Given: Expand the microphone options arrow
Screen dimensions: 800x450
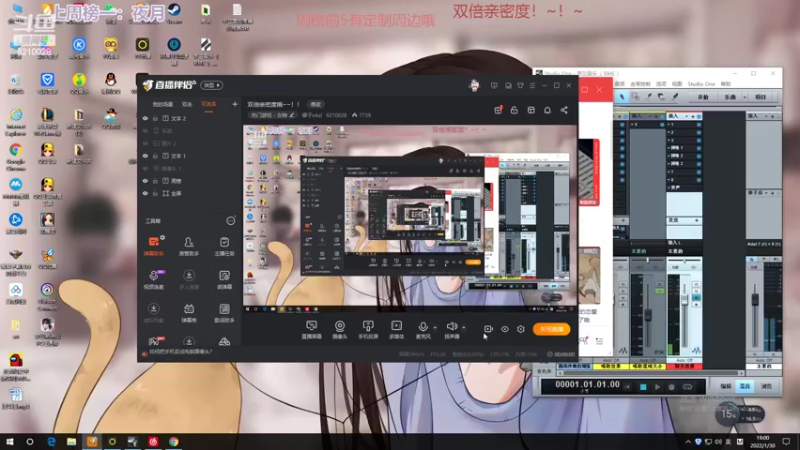Looking at the screenshot, I should point(435,327).
